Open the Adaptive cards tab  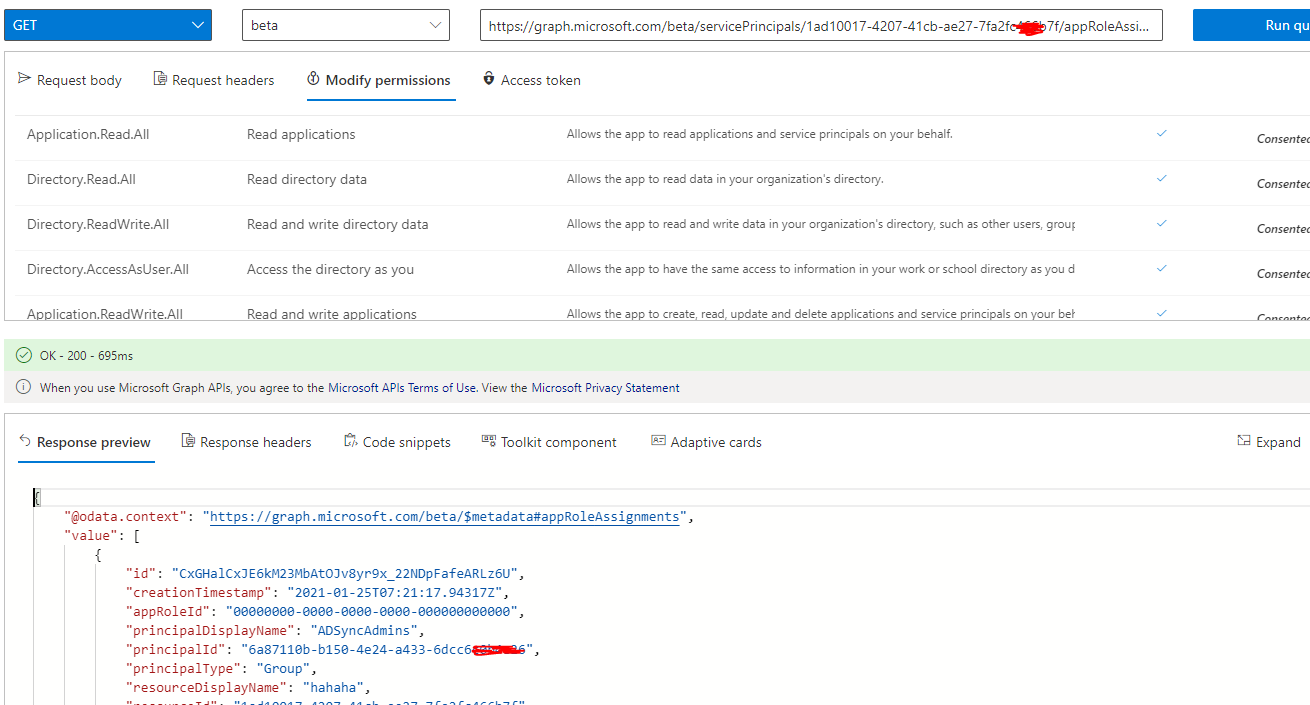point(706,442)
